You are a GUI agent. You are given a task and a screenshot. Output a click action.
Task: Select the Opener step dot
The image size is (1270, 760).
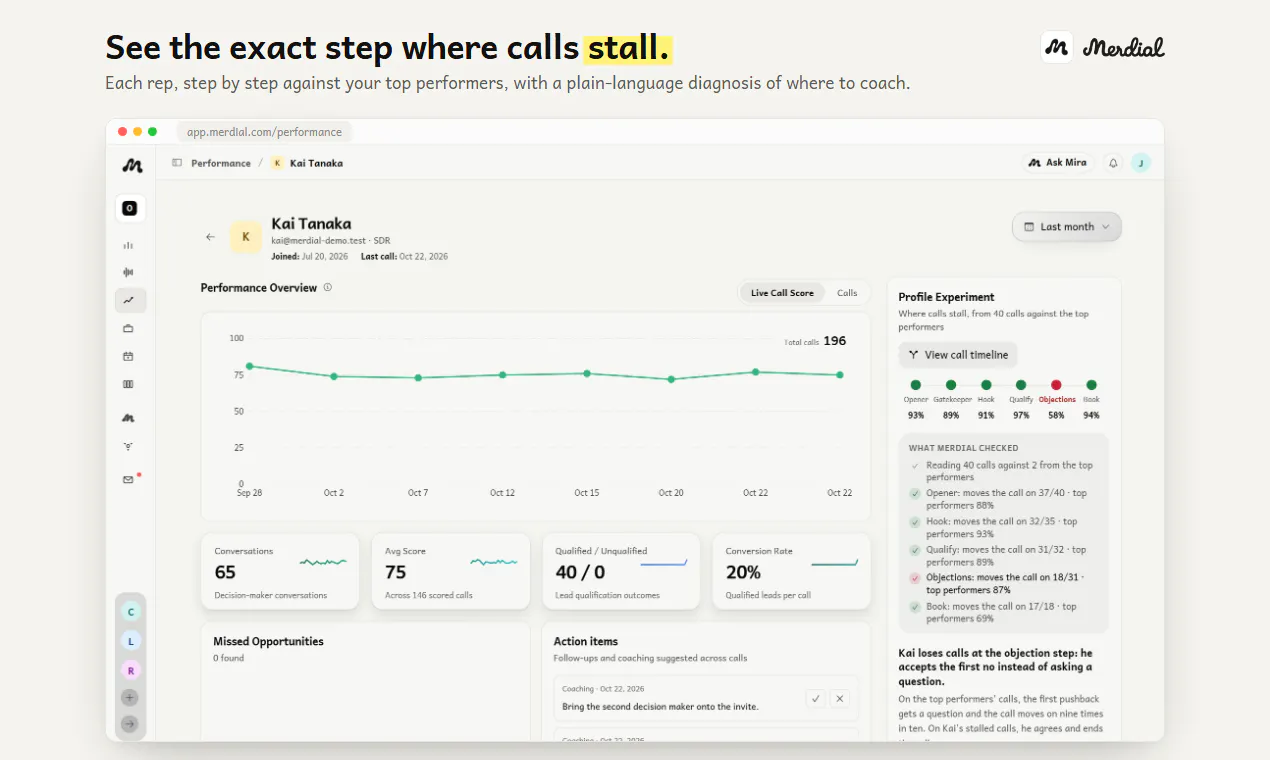(x=915, y=385)
